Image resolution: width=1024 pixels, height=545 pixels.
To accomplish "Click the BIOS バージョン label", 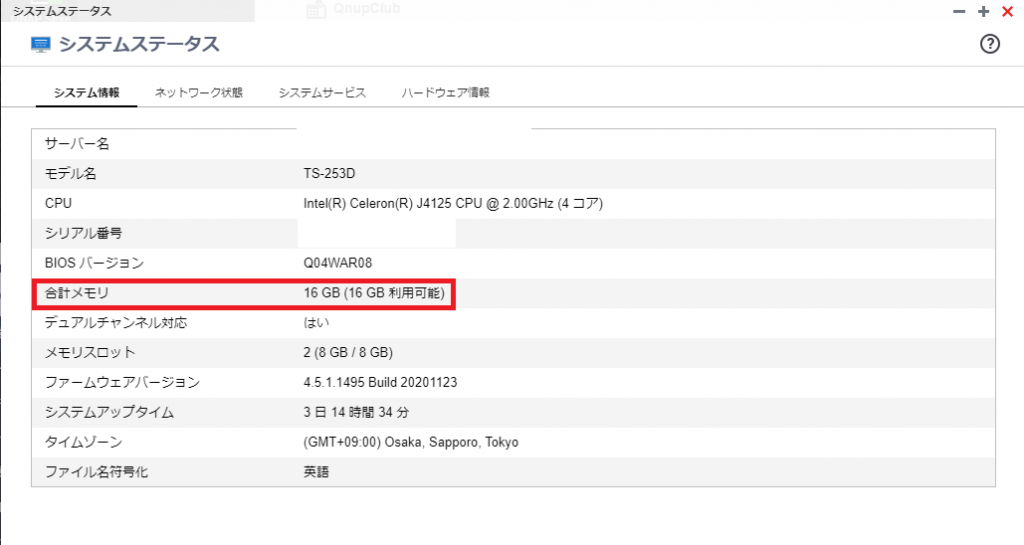I will coord(94,263).
